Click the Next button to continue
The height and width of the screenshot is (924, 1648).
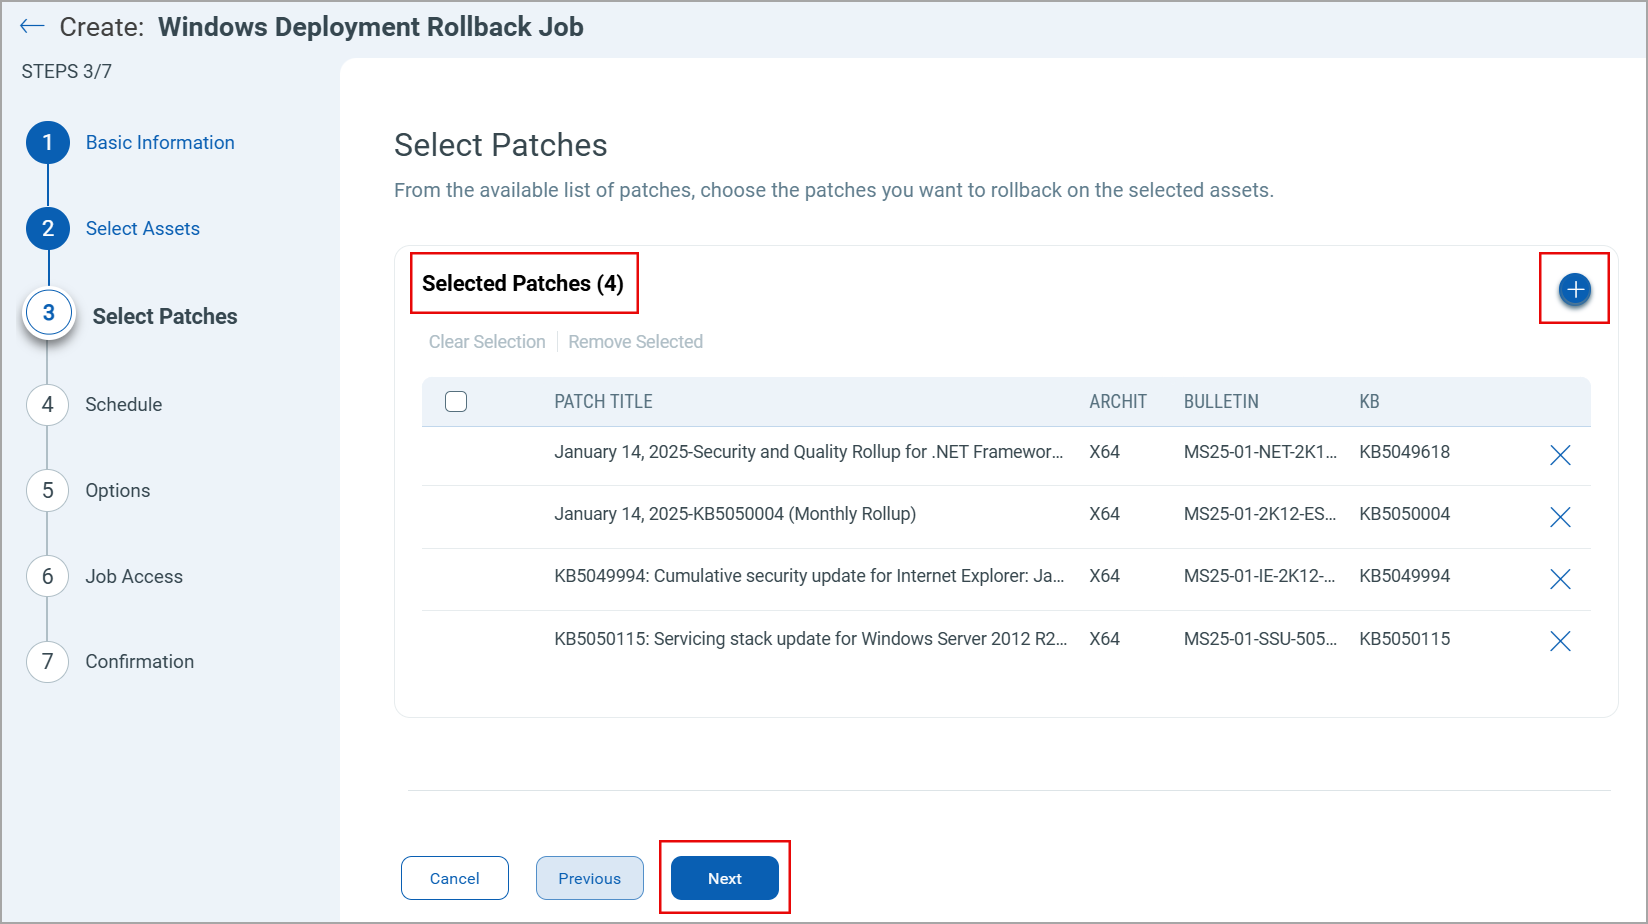tap(724, 878)
